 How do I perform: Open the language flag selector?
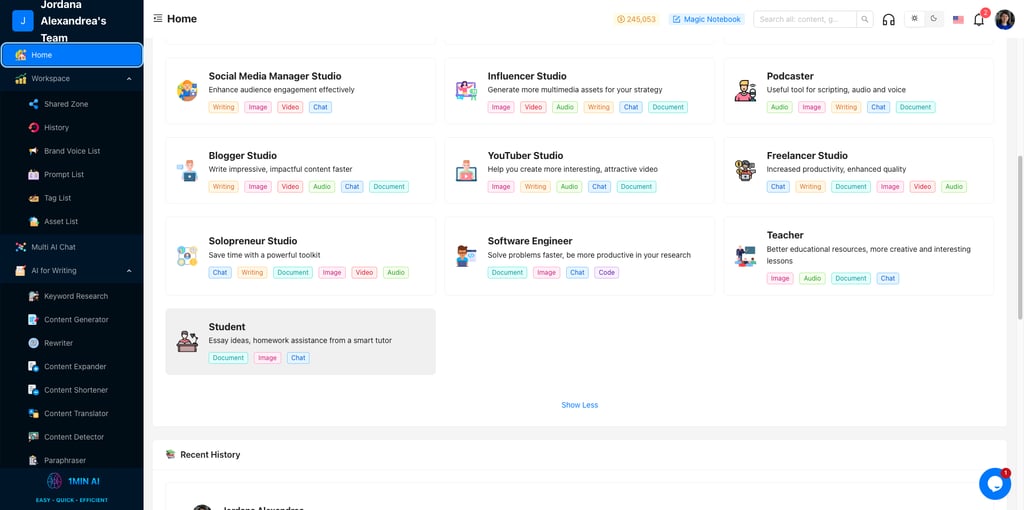click(x=958, y=20)
